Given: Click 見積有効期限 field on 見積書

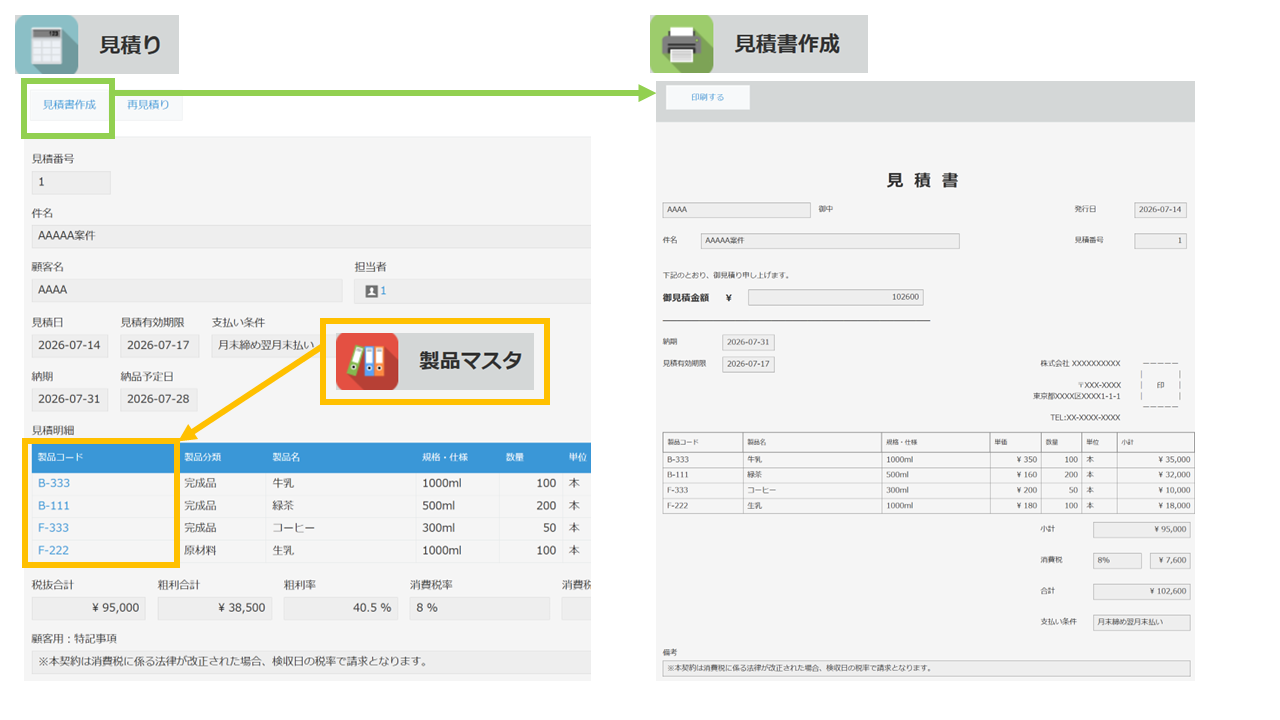Looking at the screenshot, I should click(x=749, y=364).
